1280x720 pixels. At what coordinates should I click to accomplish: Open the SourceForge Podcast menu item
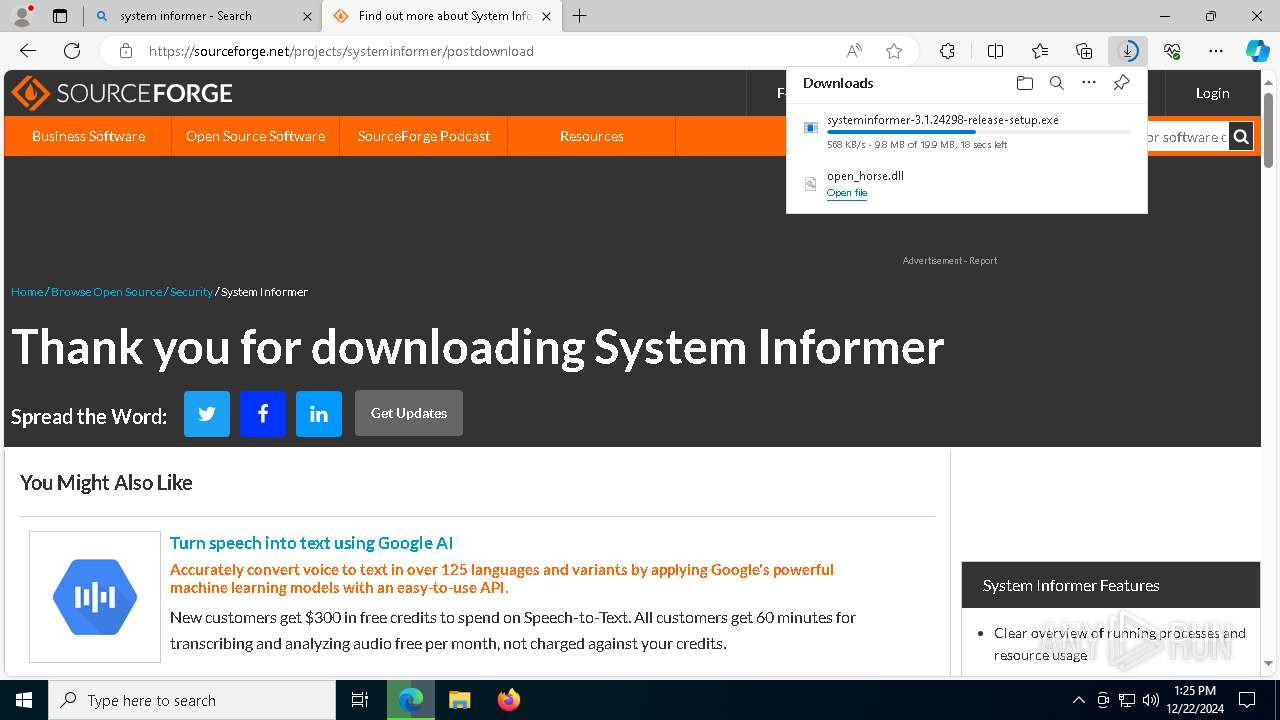[423, 136]
